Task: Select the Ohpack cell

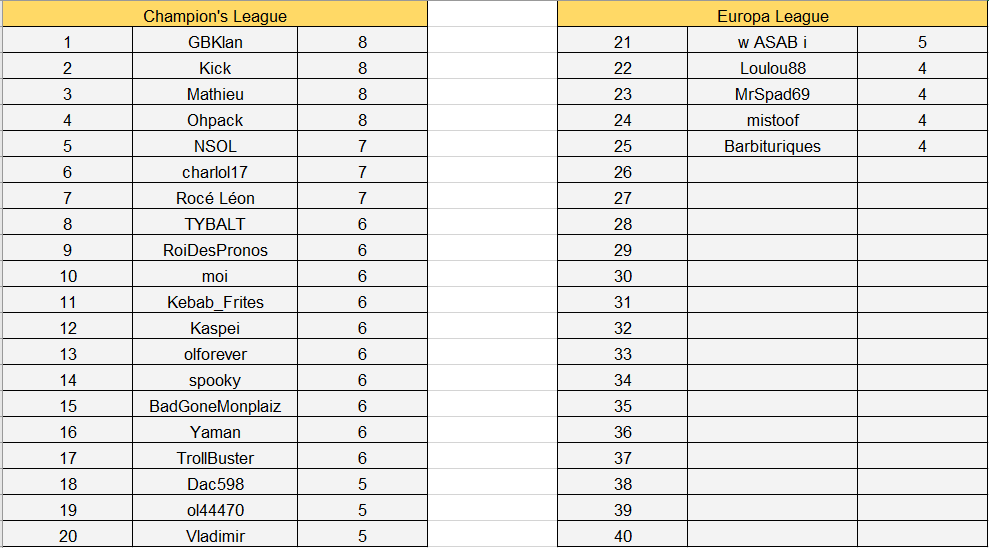Action: [215, 120]
